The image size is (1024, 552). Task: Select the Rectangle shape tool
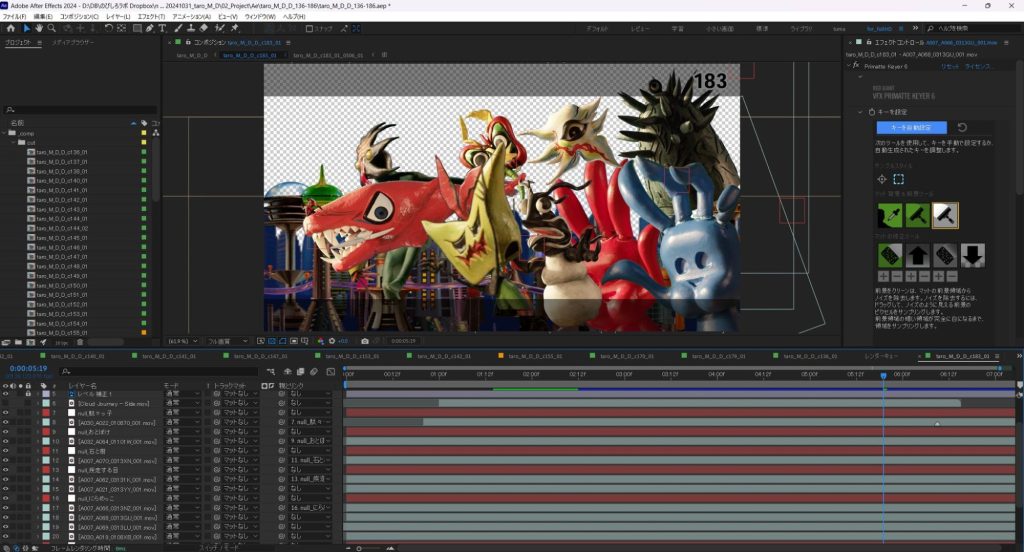(x=137, y=29)
